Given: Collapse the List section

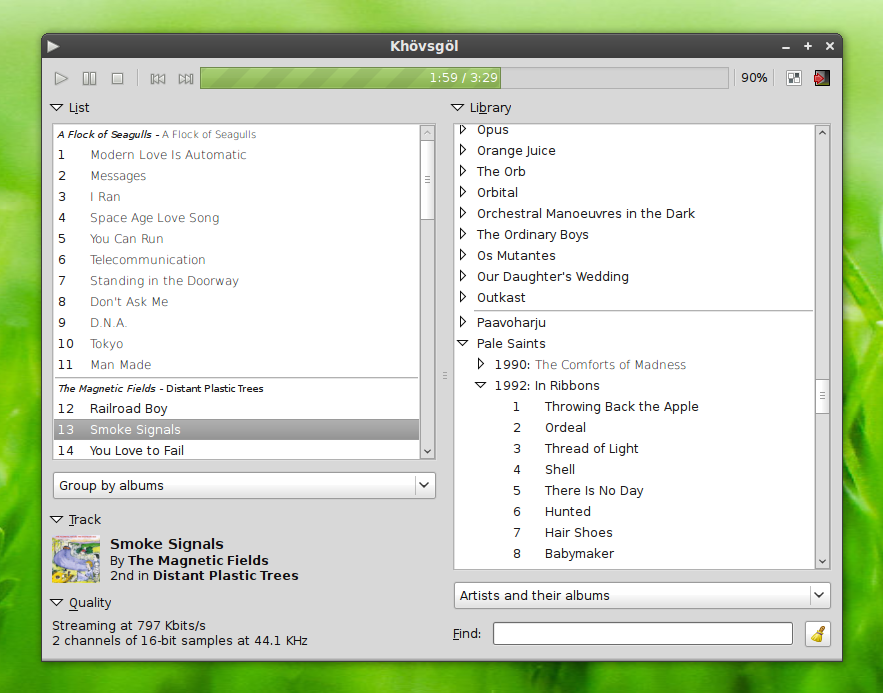Looking at the screenshot, I should 56,108.
